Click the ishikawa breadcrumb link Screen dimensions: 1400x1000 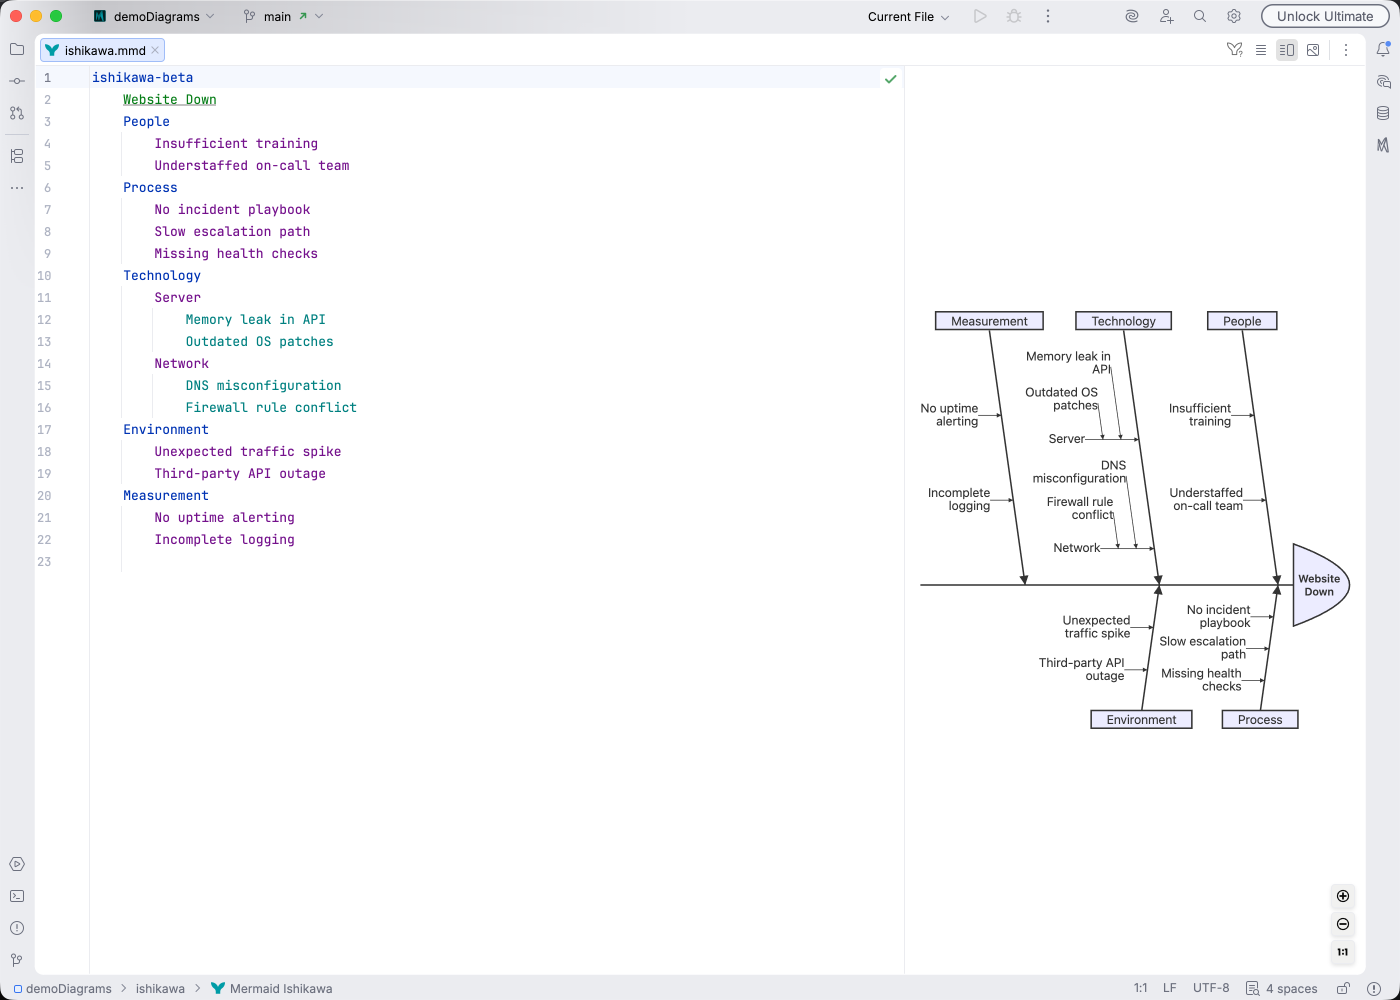coord(160,988)
